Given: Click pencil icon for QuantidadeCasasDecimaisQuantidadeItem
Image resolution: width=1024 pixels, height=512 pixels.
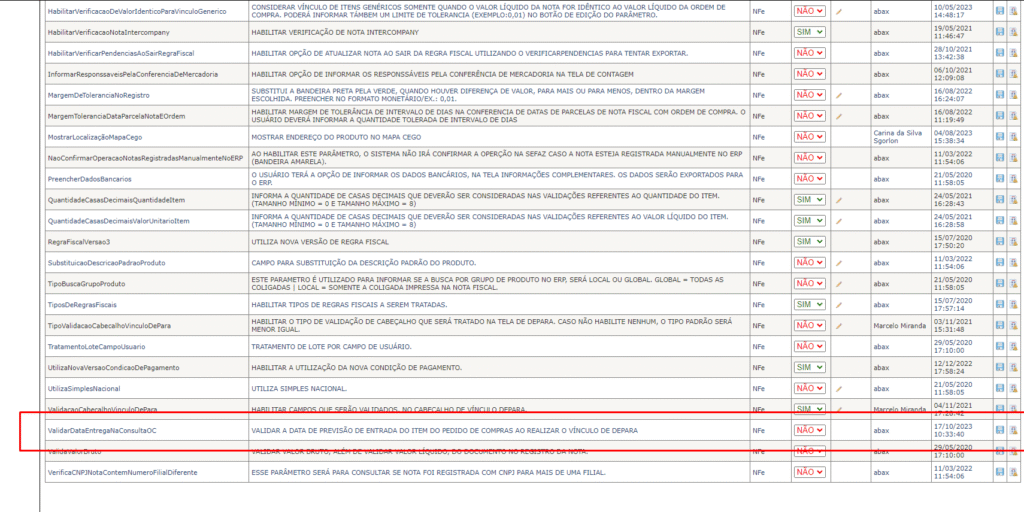Looking at the screenshot, I should [840, 200].
